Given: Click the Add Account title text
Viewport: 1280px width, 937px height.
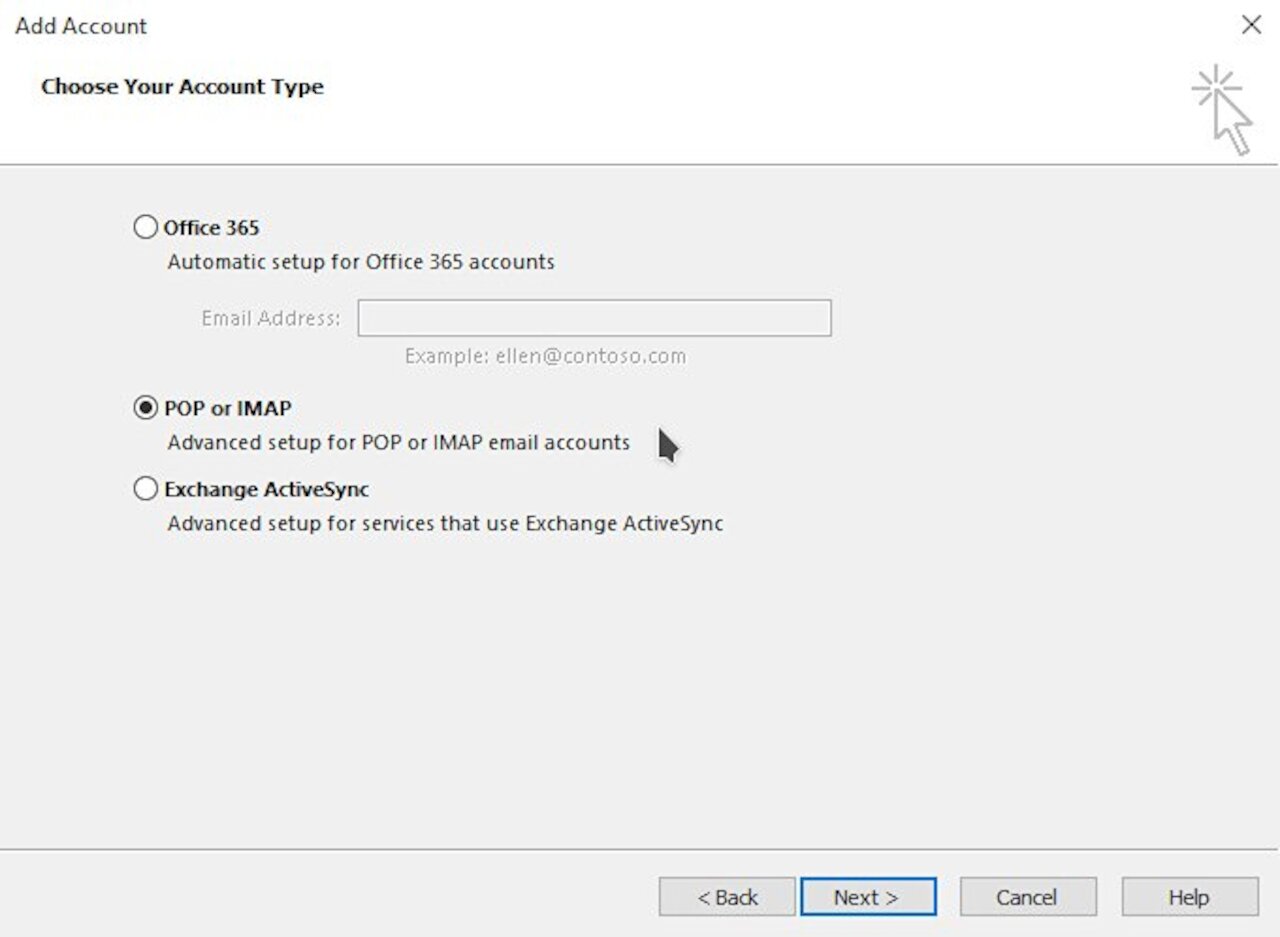Looking at the screenshot, I should point(80,26).
